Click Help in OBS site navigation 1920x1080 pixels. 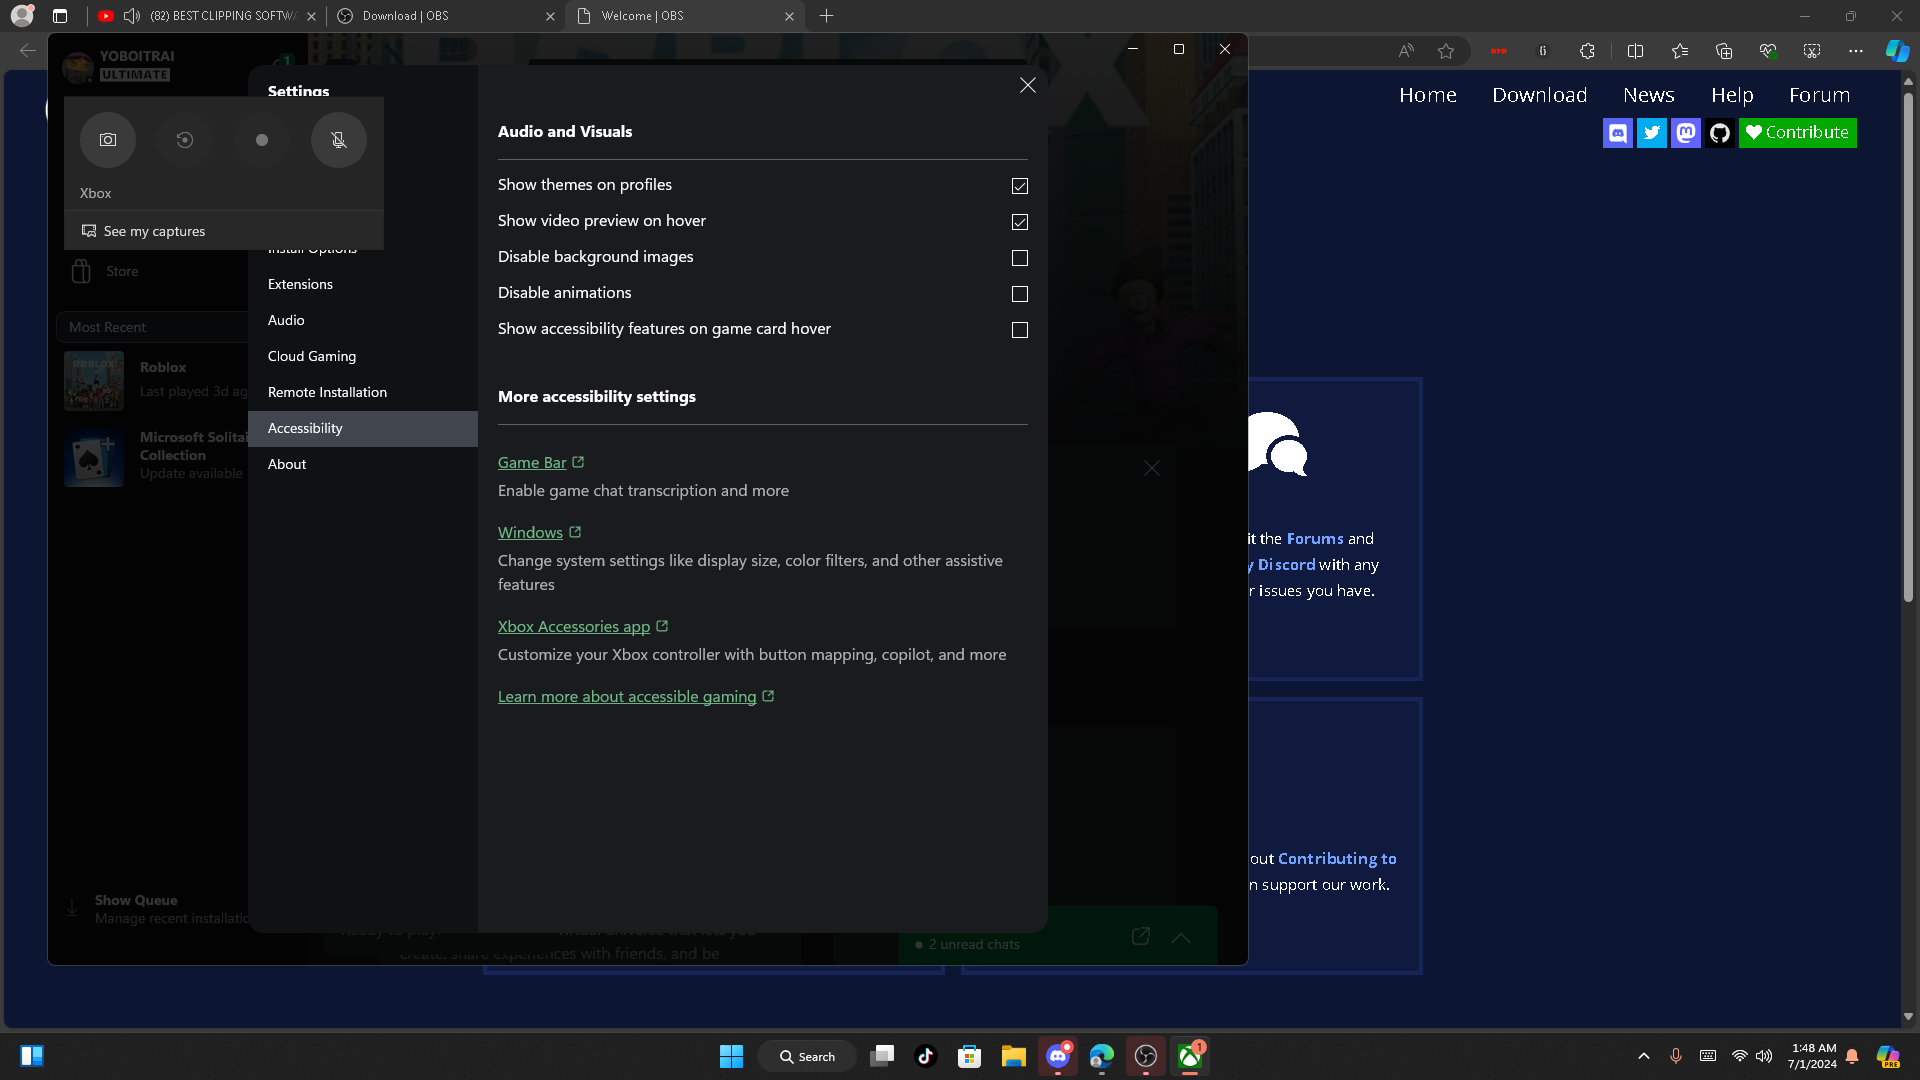[1732, 95]
